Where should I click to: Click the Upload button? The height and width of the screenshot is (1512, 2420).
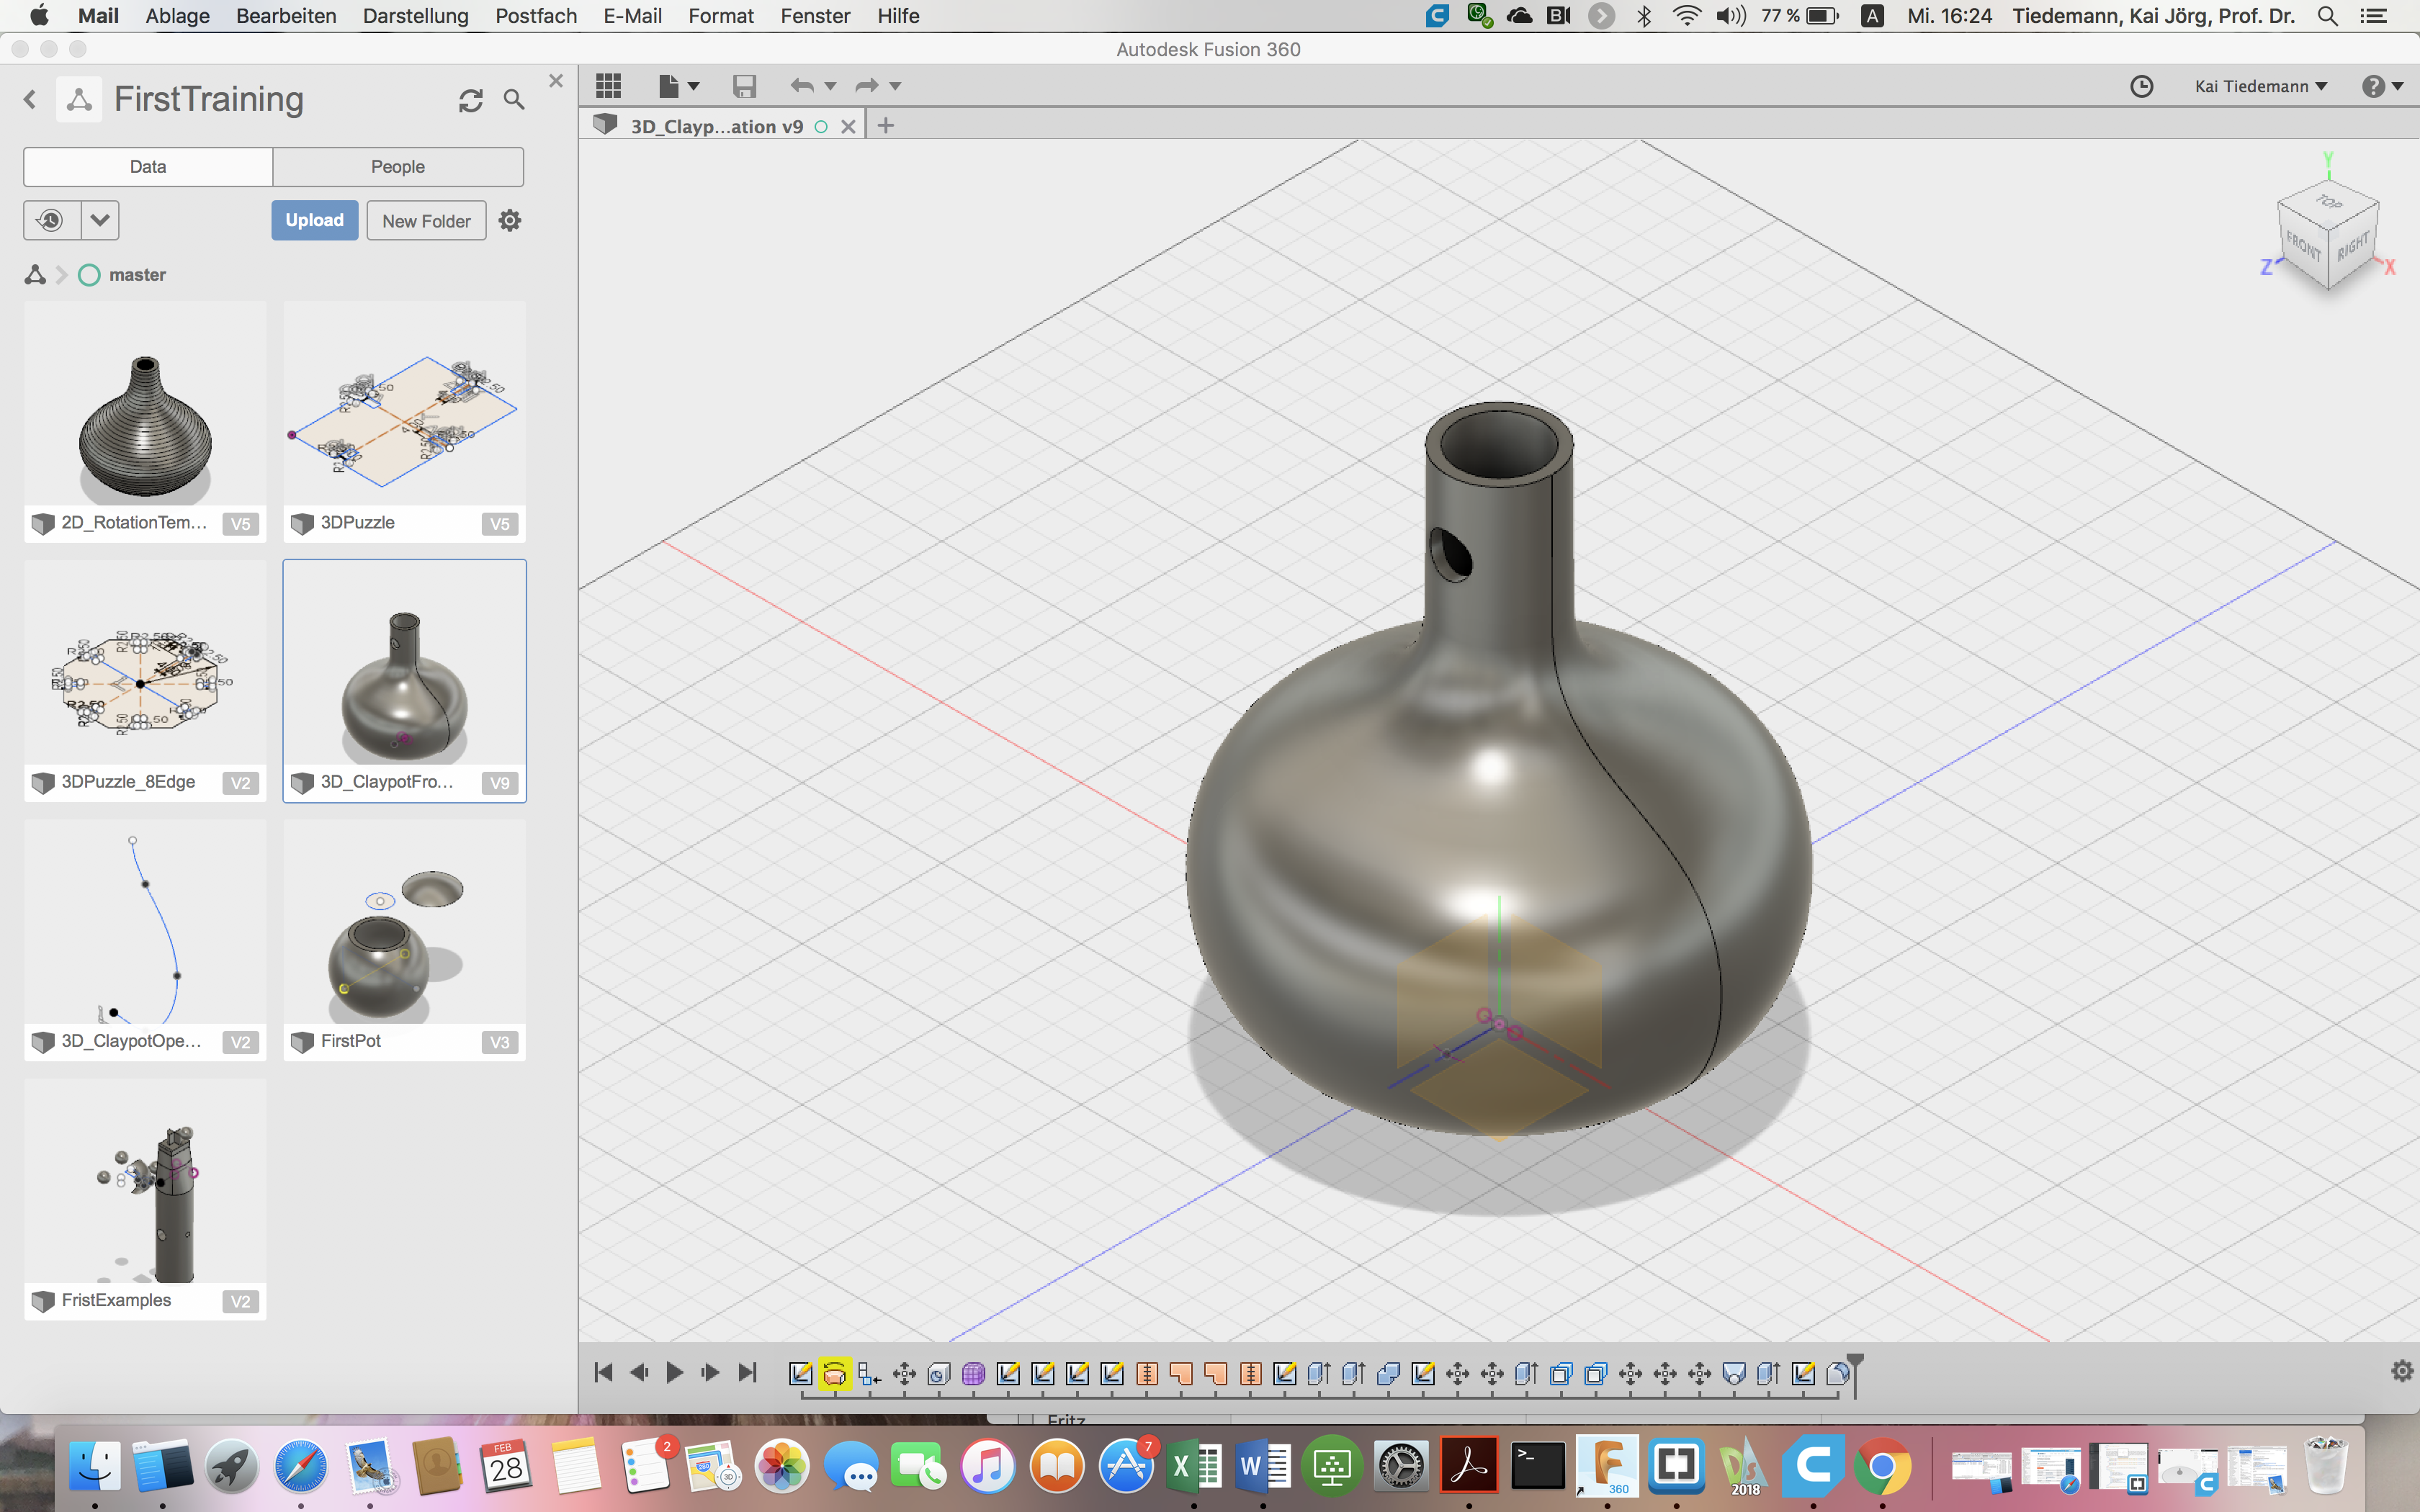click(314, 220)
